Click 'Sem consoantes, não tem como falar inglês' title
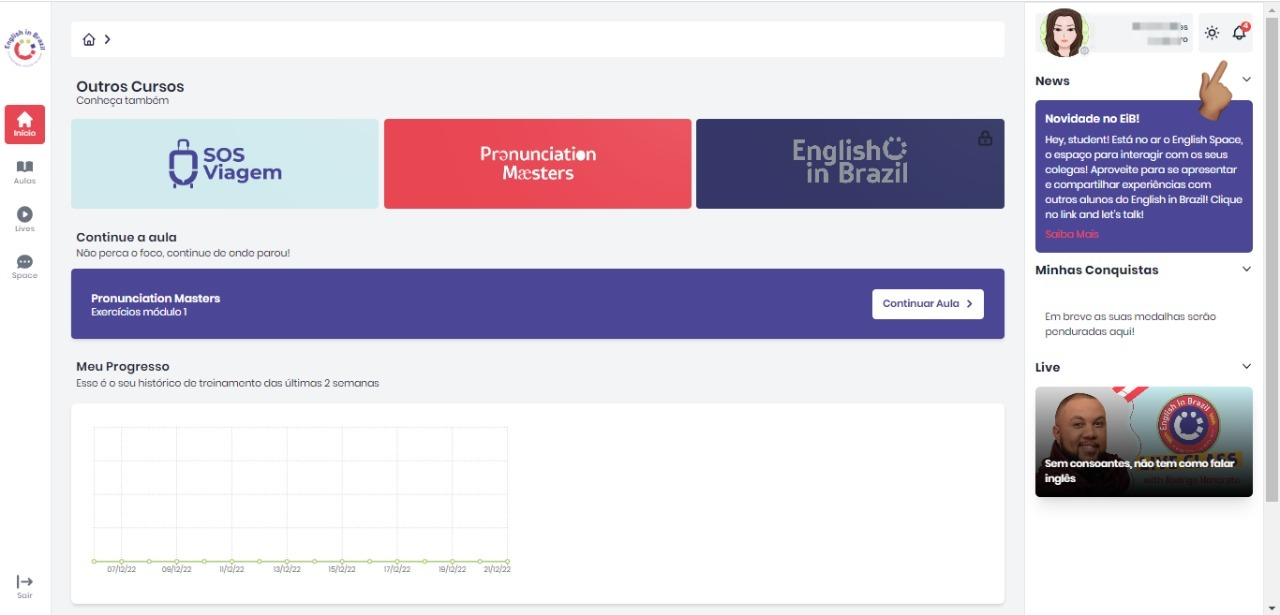This screenshot has width=1280, height=615. point(1139,471)
